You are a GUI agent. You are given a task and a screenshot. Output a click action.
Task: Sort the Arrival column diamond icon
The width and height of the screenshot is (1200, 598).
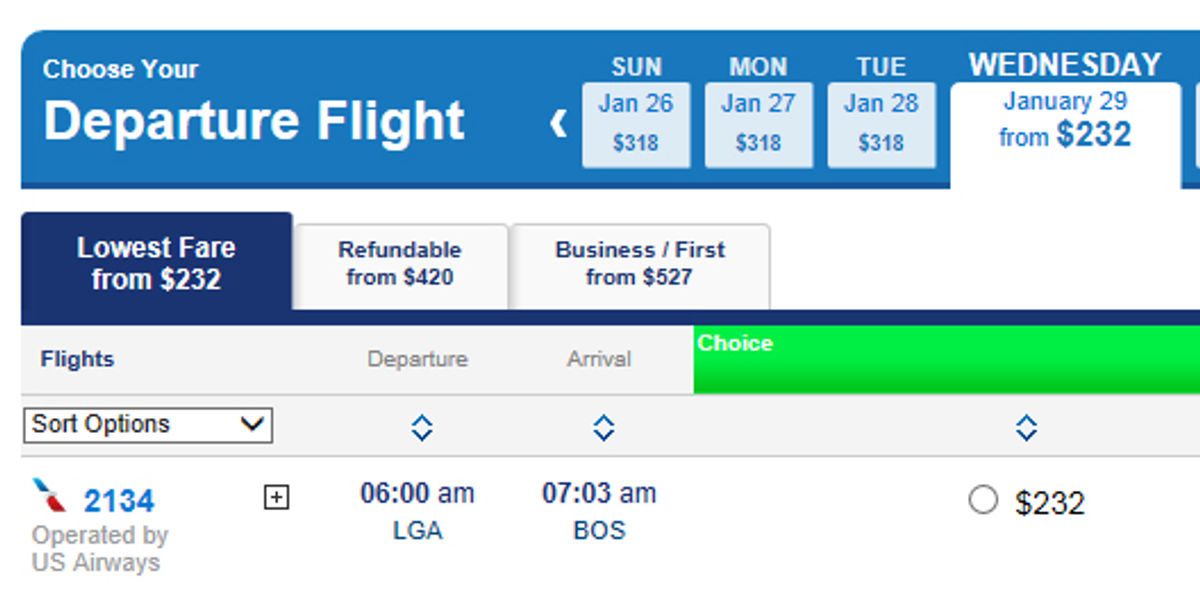(603, 427)
